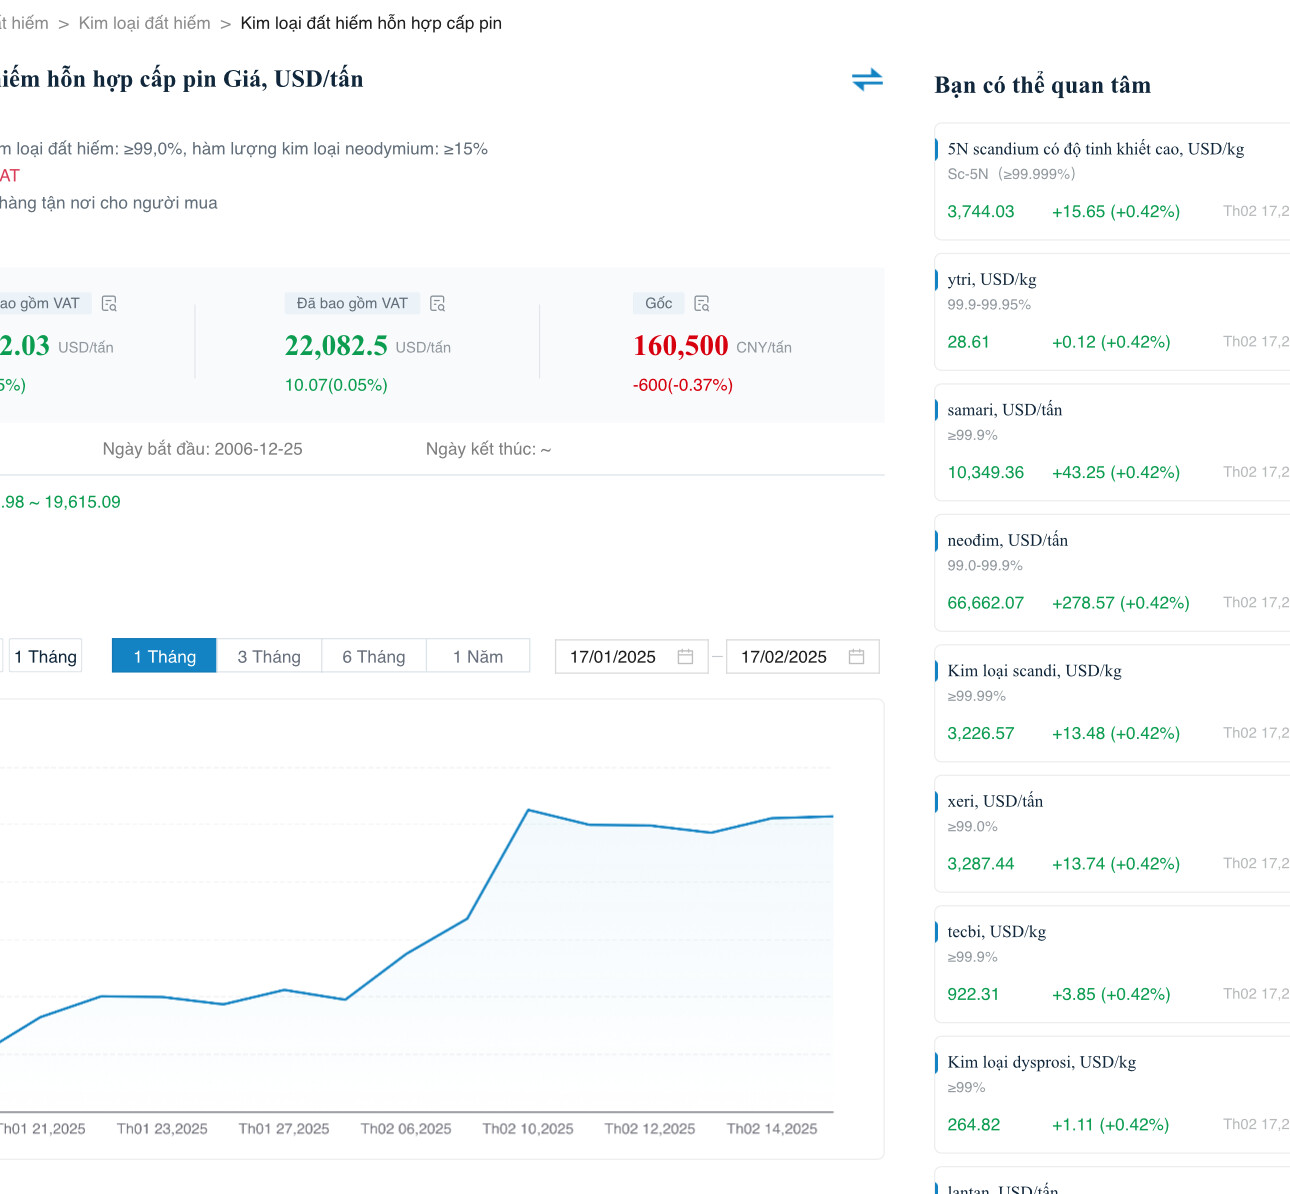The height and width of the screenshot is (1194, 1290).
Task: Click the chart peak at Th02 10,2025
Action: (x=528, y=810)
